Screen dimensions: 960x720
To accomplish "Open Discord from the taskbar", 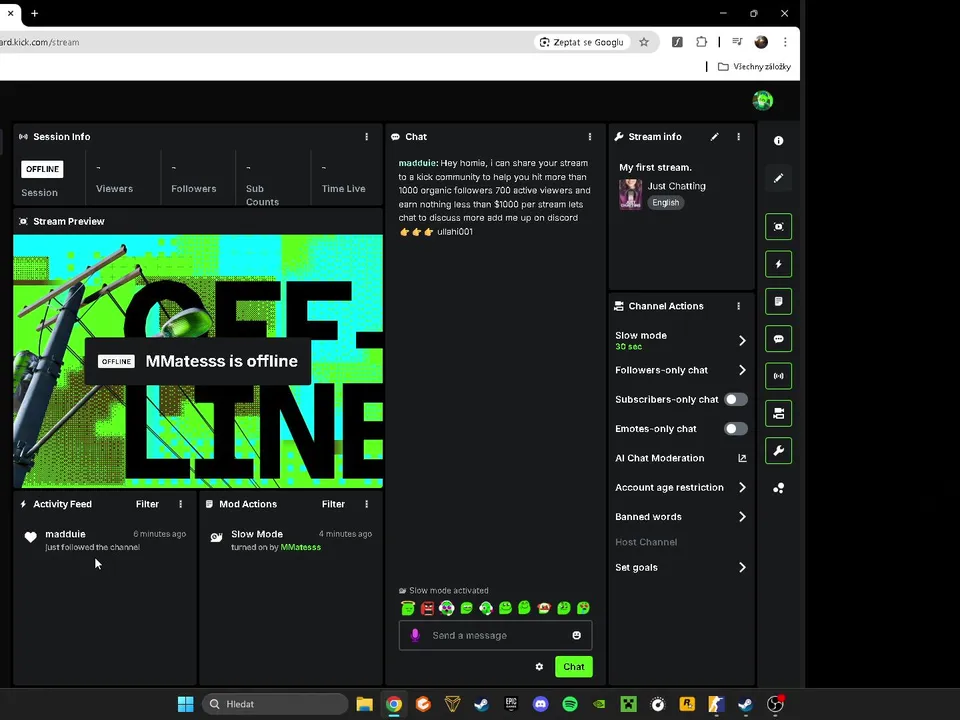I will tap(540, 704).
